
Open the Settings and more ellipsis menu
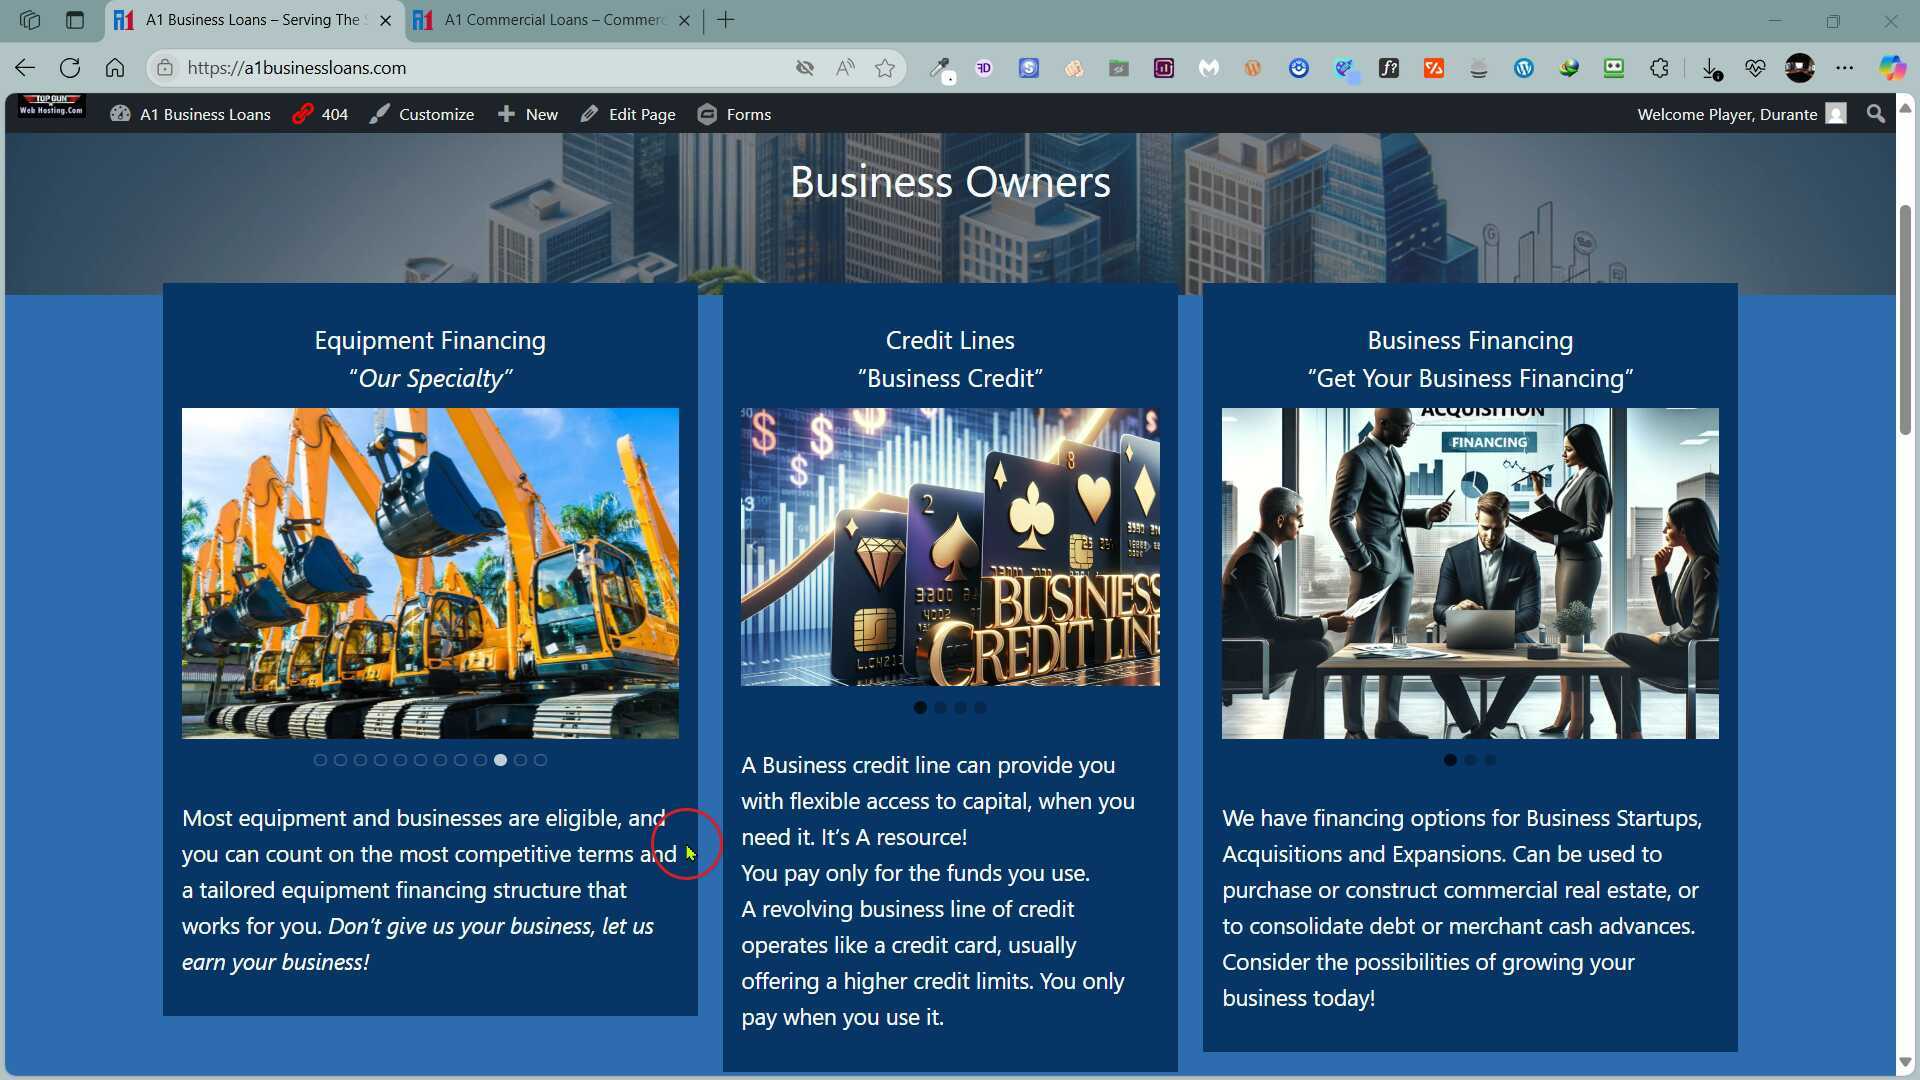pos(1844,68)
